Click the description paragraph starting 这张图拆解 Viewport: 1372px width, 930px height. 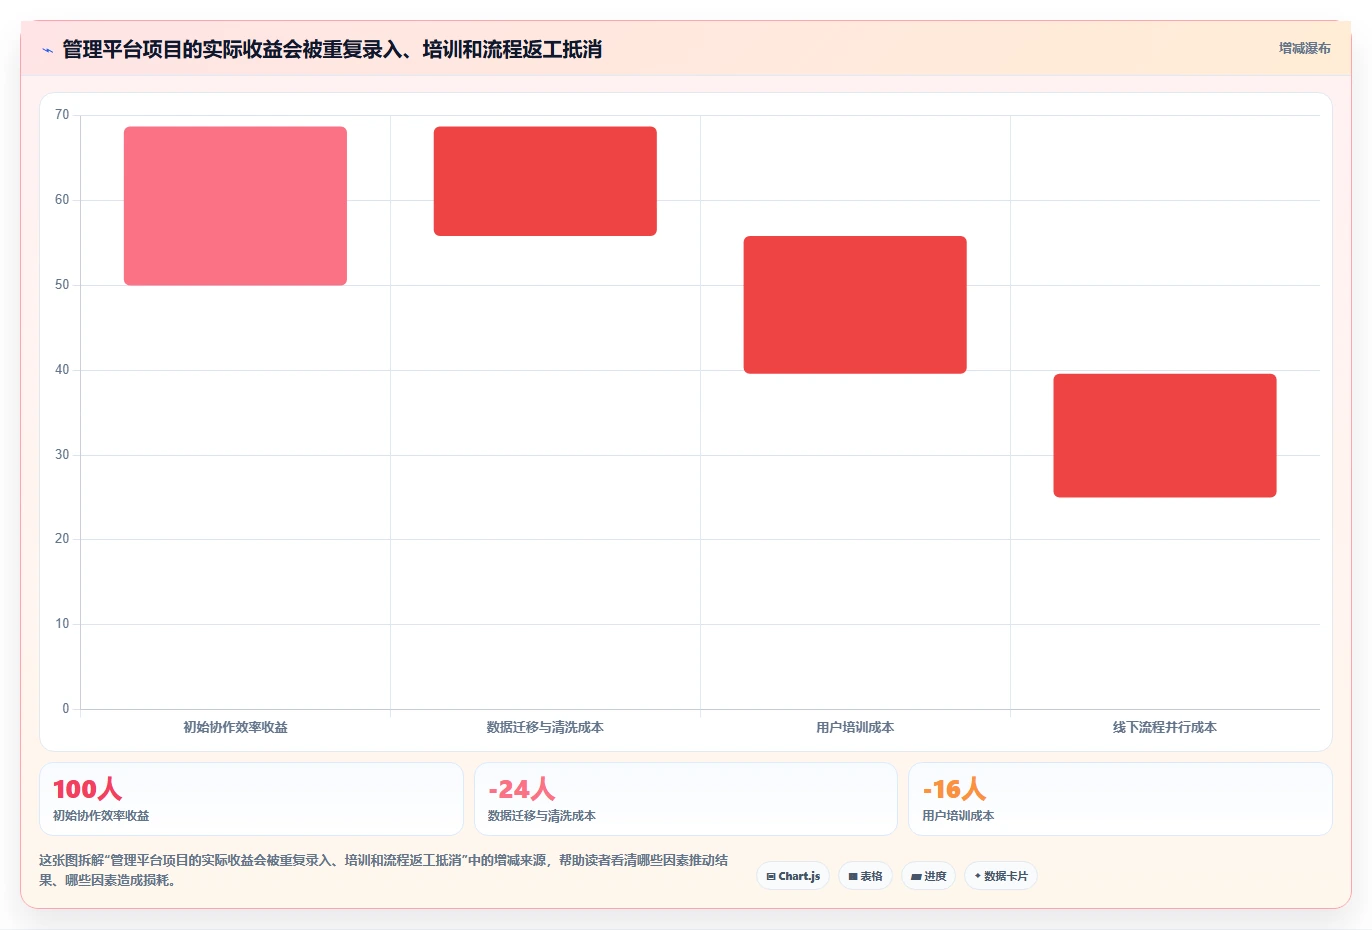(x=383, y=870)
